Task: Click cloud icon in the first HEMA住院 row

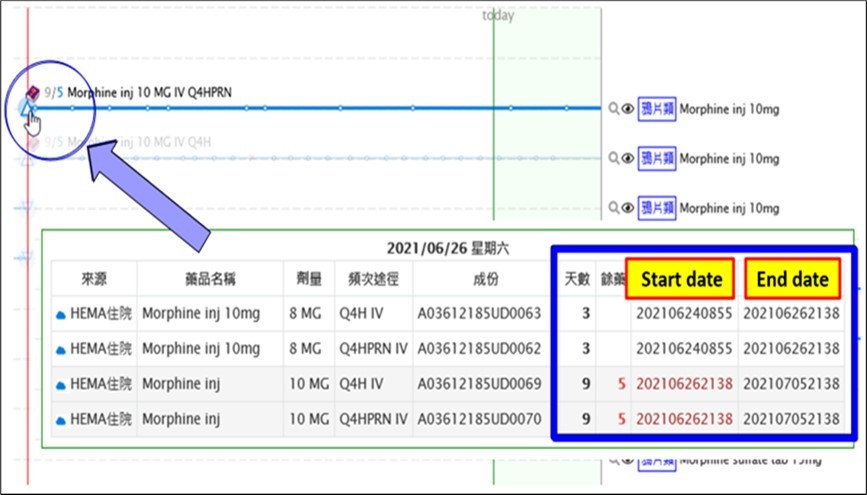Action: [x=61, y=314]
